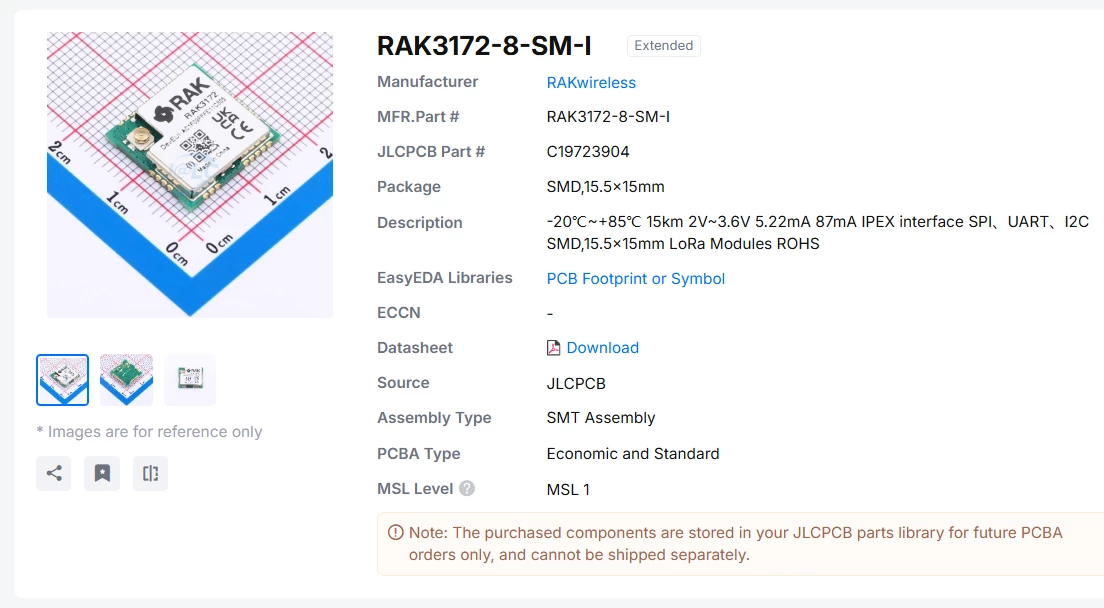Click the MSL Level help question mark
The height and width of the screenshot is (608, 1104).
[x=467, y=488]
